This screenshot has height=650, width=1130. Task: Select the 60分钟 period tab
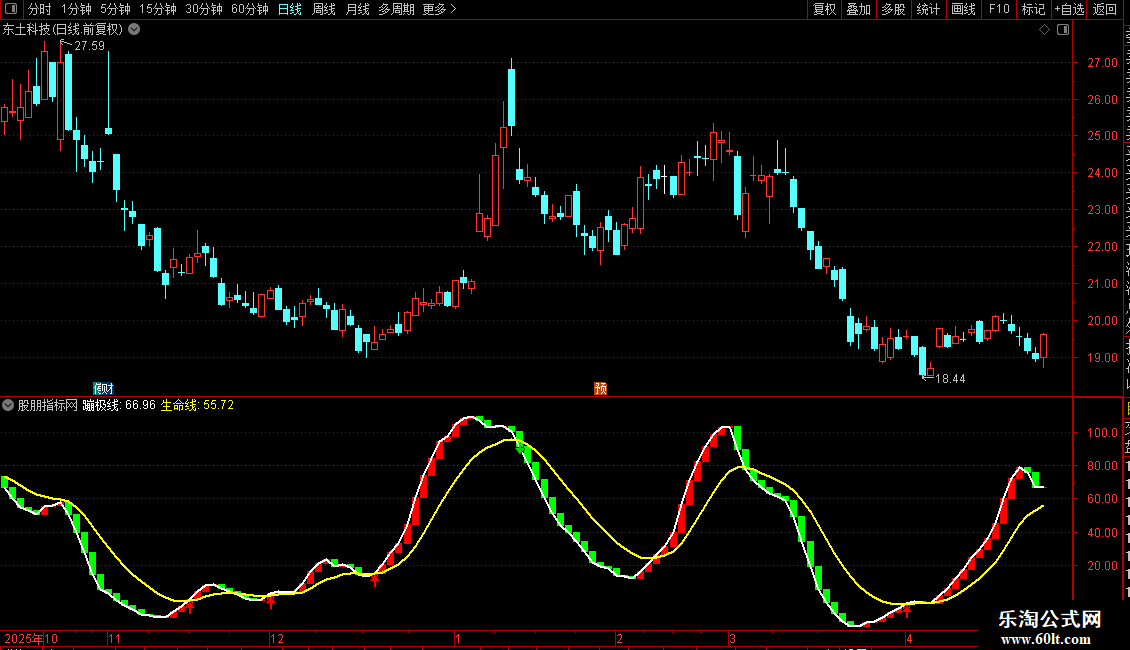point(249,9)
